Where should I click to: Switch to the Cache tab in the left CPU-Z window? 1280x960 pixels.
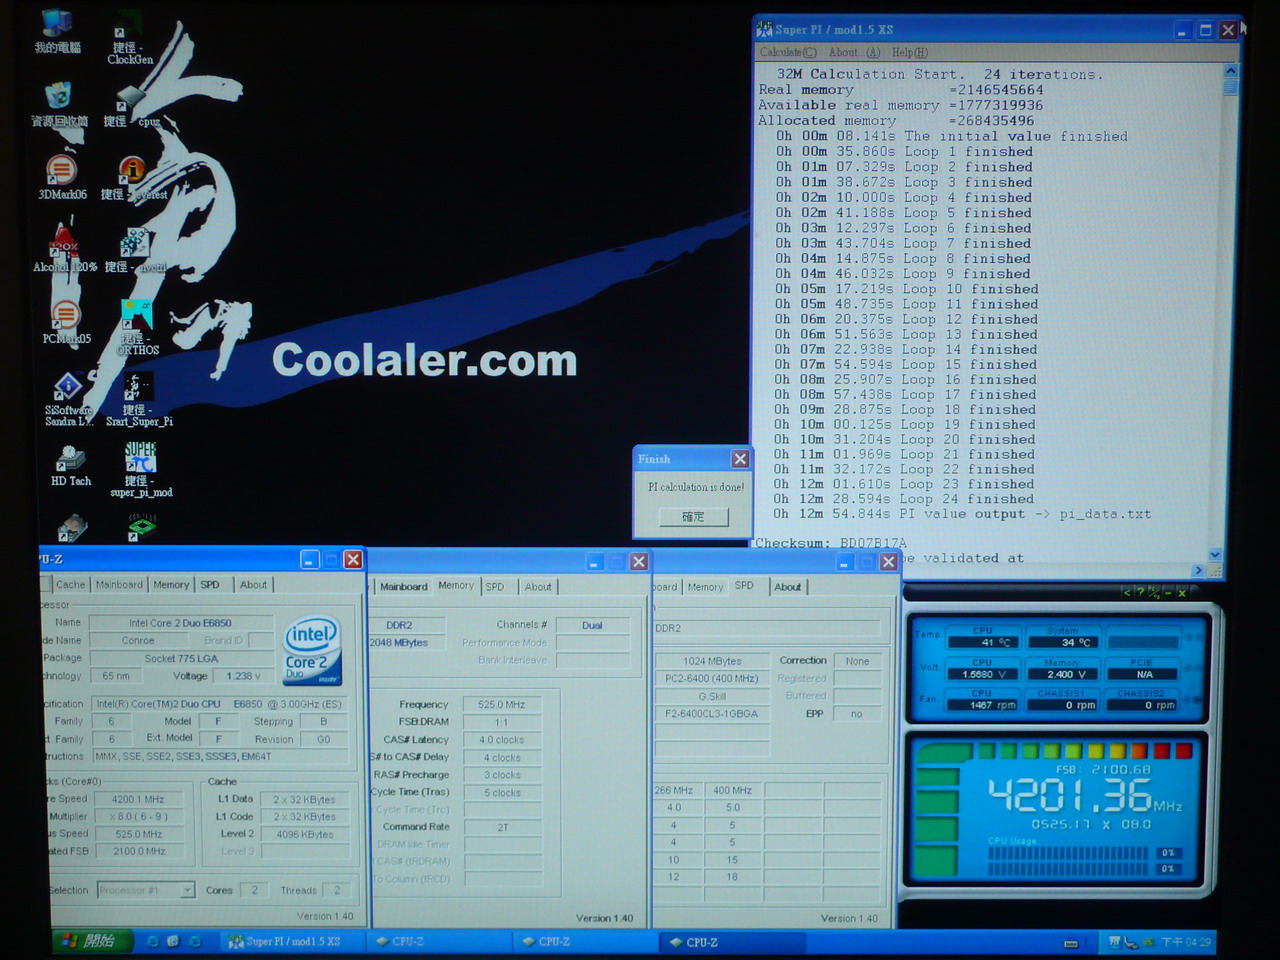70,584
